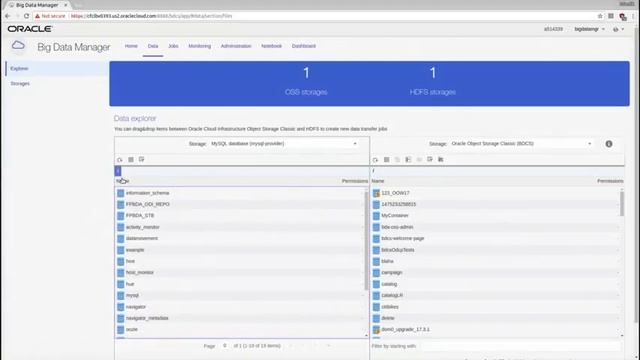Click the container icon beside MyContainer
The image size is (640, 360).
coord(376,216)
